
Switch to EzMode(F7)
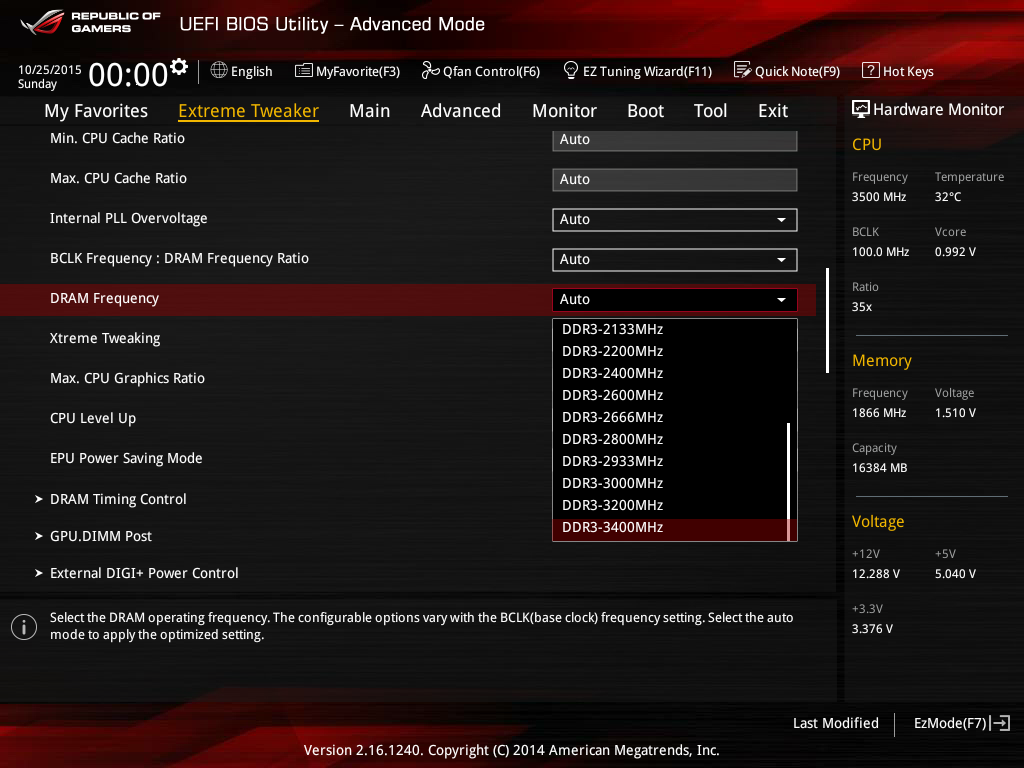coord(962,723)
